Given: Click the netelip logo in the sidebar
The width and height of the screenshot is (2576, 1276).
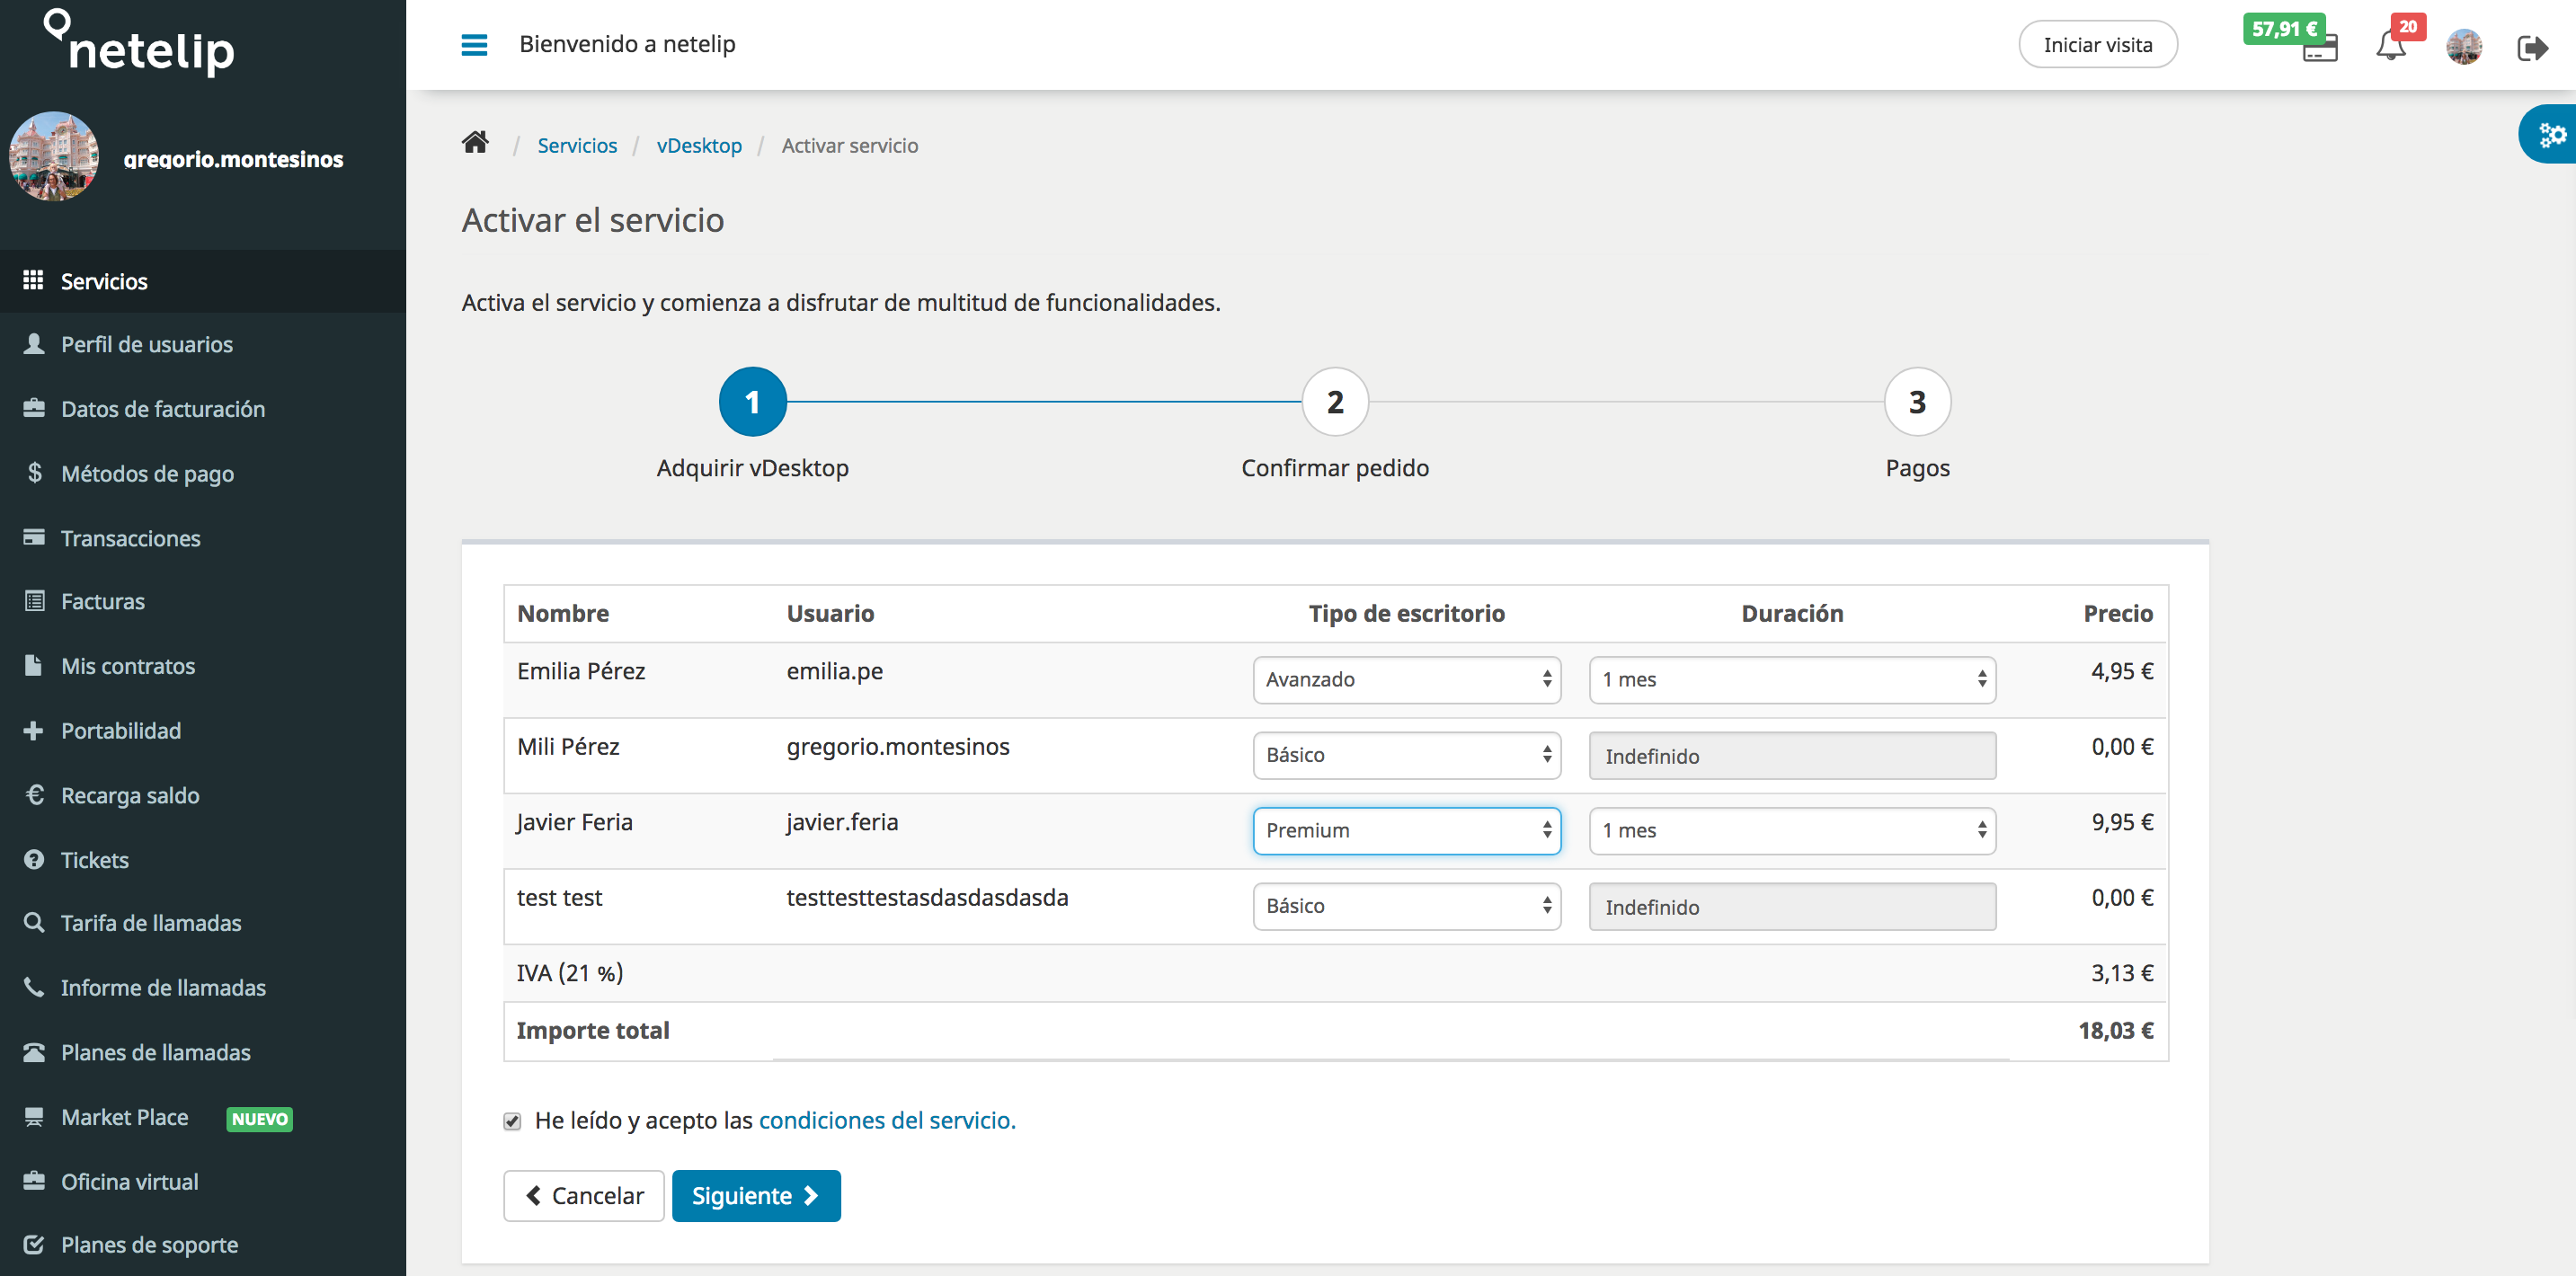Looking at the screenshot, I should click(x=140, y=42).
